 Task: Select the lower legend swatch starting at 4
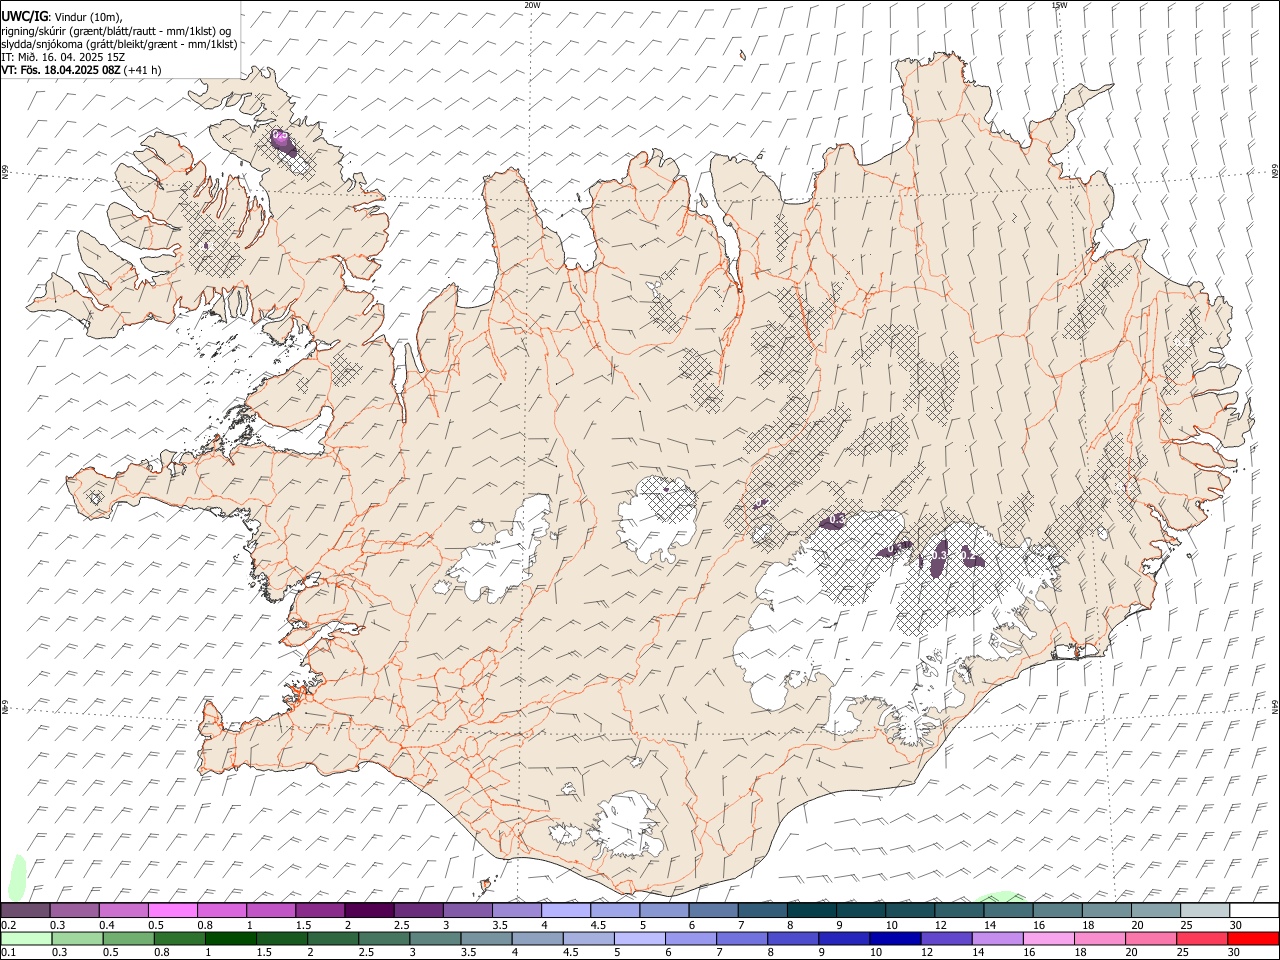click(x=538, y=938)
